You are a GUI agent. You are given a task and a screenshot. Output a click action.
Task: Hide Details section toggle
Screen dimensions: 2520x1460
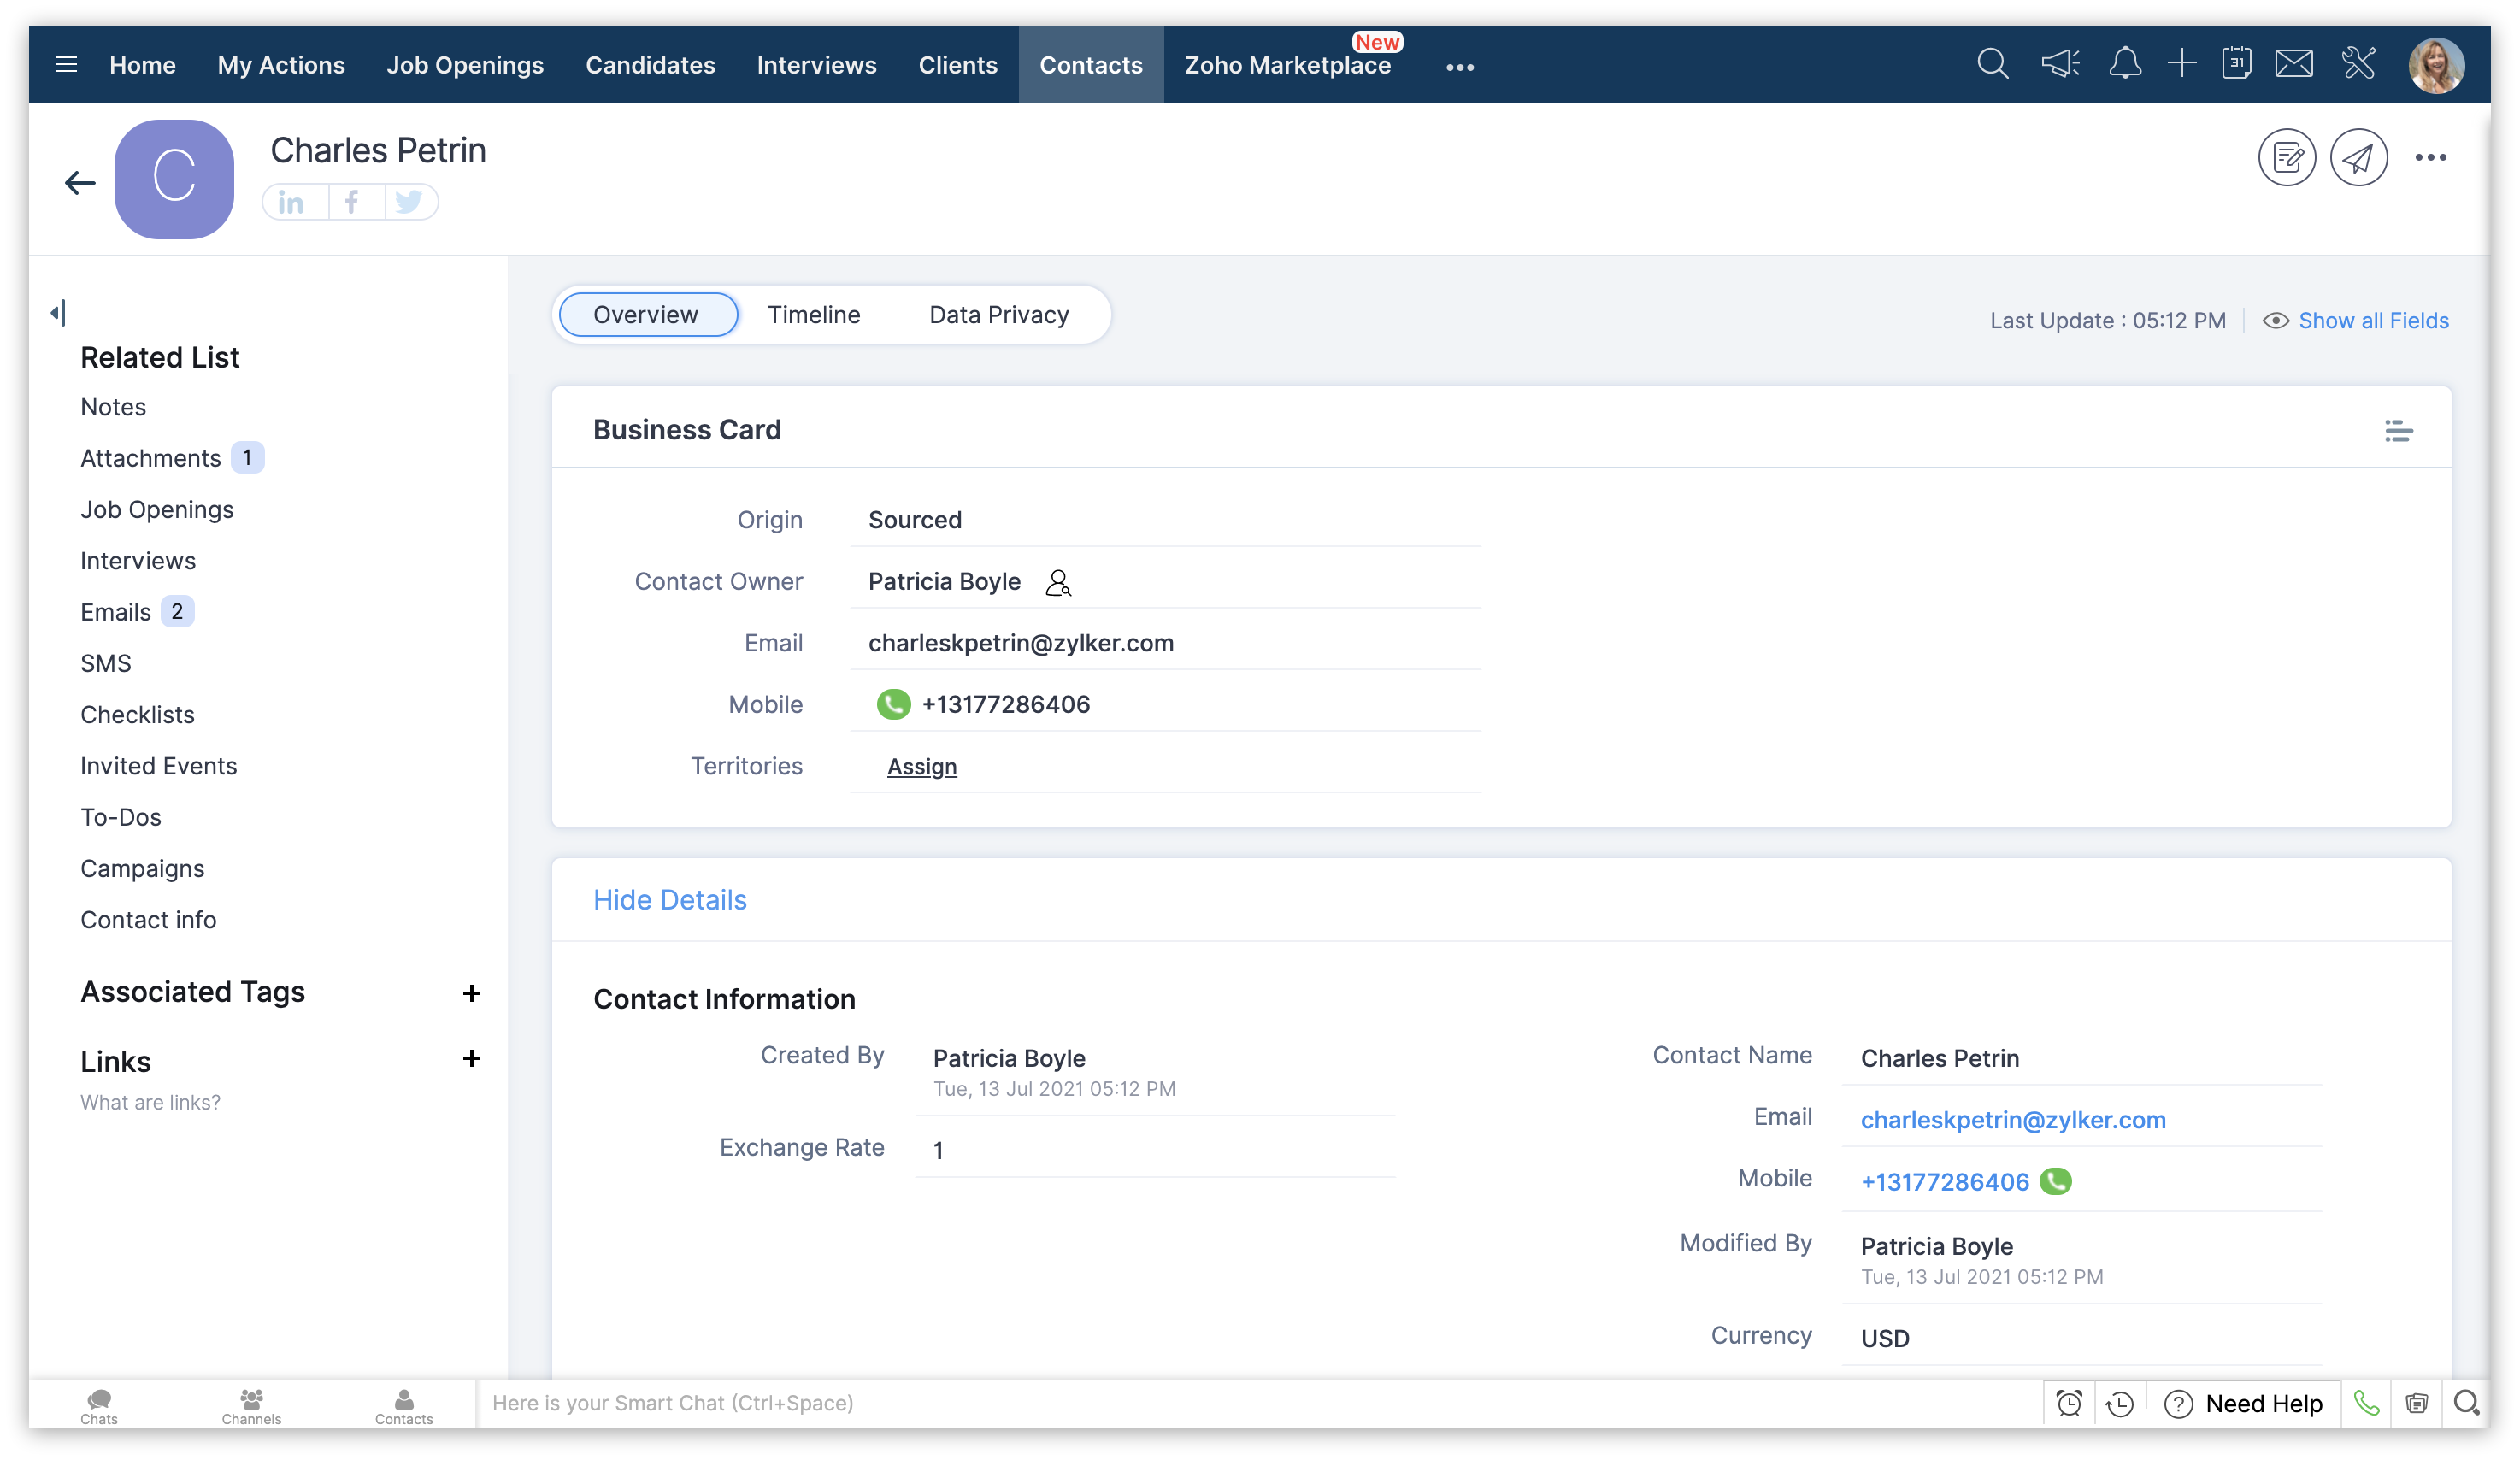pos(669,900)
